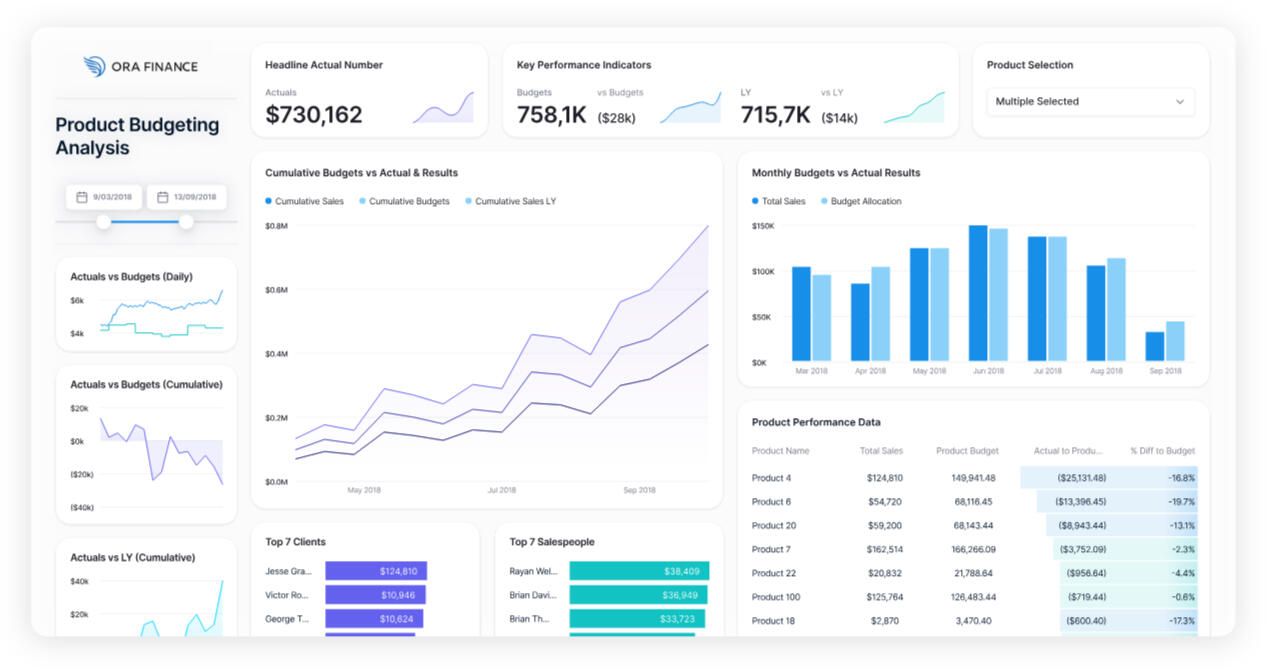Open the Multiple Selected product dropdown

[x=1089, y=102]
